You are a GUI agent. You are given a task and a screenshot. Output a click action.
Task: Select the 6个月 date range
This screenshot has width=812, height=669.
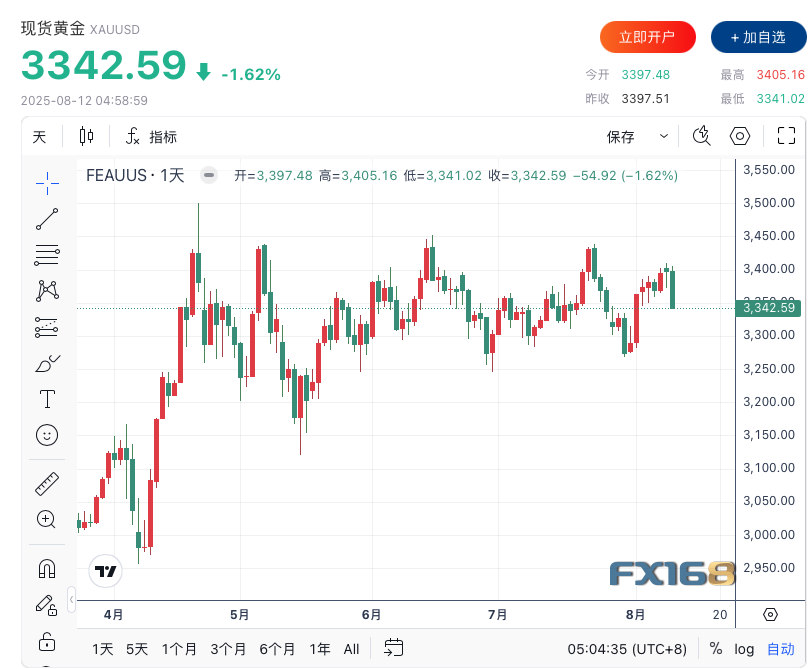(x=277, y=649)
